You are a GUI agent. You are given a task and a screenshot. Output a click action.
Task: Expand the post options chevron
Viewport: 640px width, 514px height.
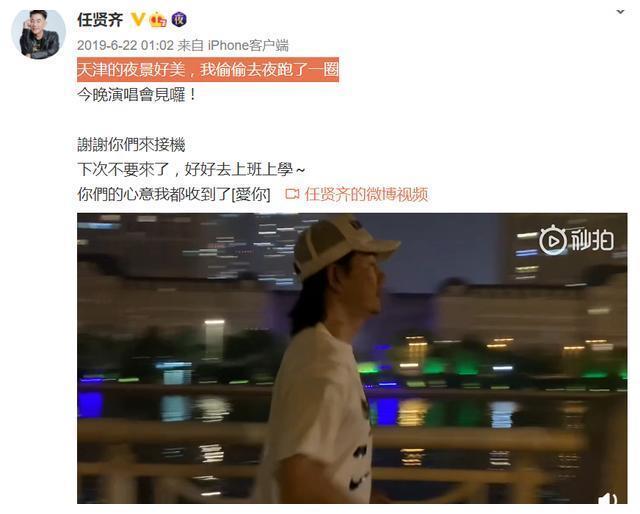pos(620,12)
